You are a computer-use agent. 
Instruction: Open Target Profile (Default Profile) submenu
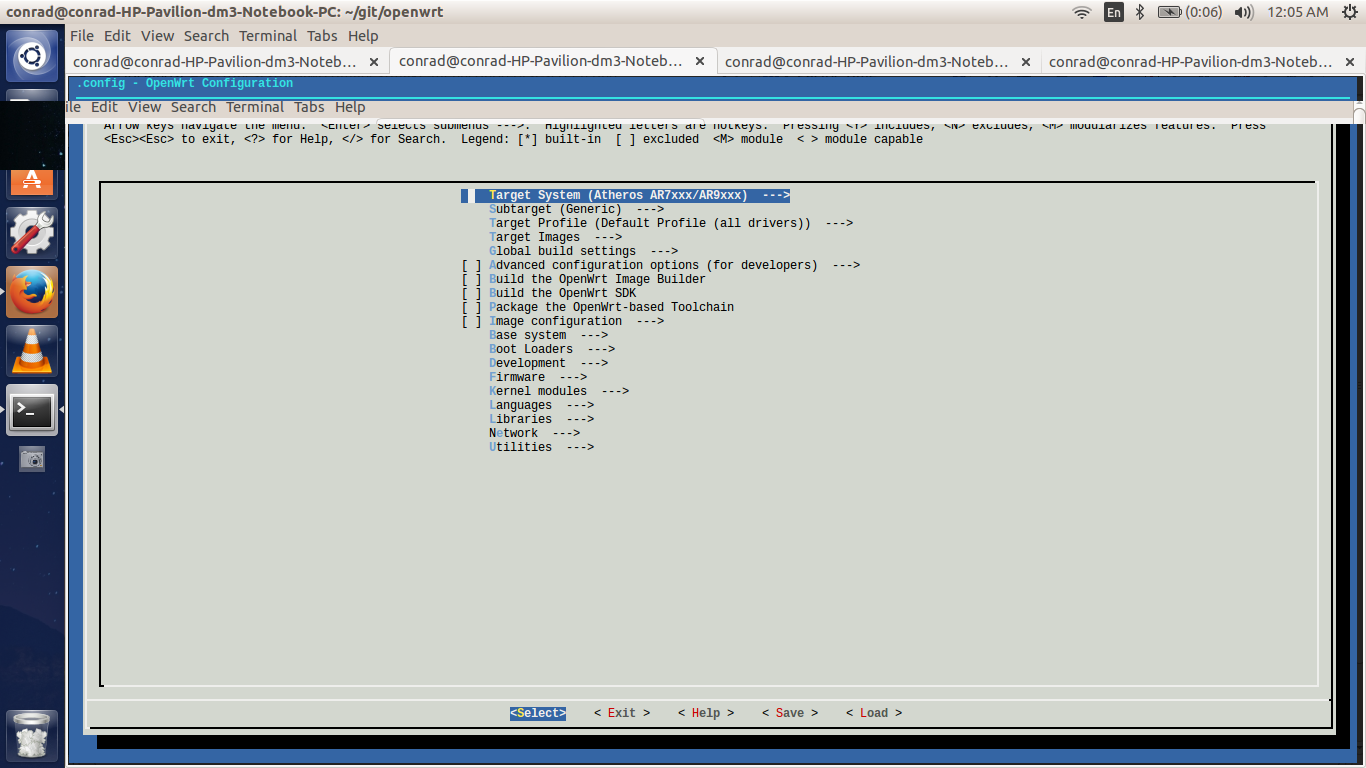pyautogui.click(x=671, y=224)
